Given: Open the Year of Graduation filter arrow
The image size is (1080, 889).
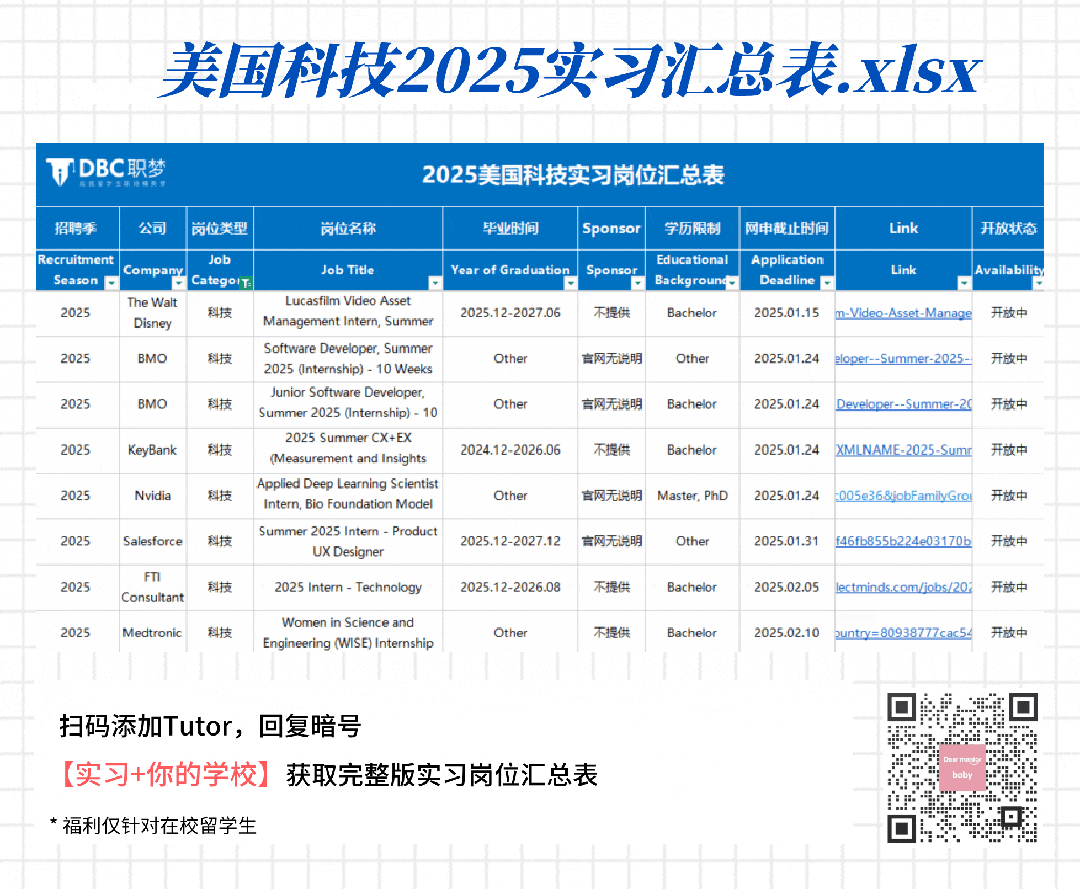Looking at the screenshot, I should pyautogui.click(x=570, y=282).
